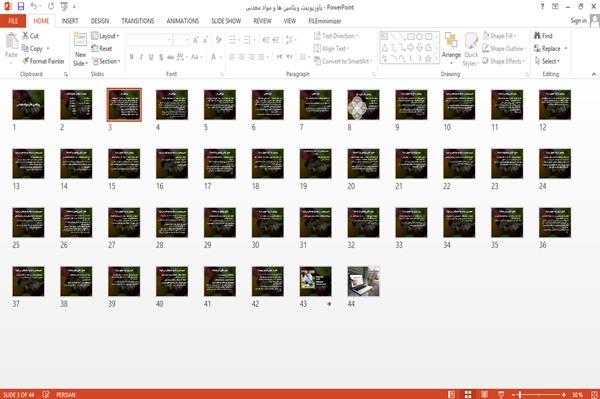Screen dimensions: 600x399
Task: Expand the Select dropdown
Action: (547, 61)
